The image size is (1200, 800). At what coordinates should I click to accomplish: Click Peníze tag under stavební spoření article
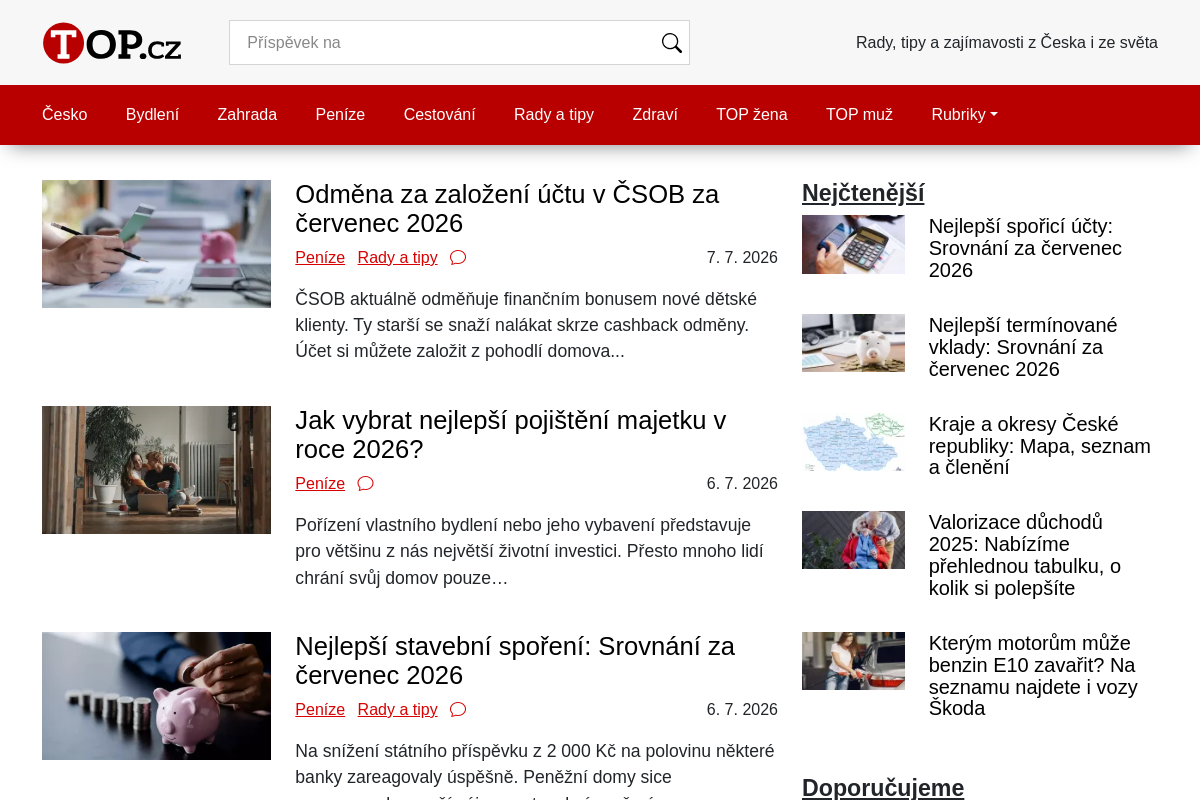coord(320,709)
